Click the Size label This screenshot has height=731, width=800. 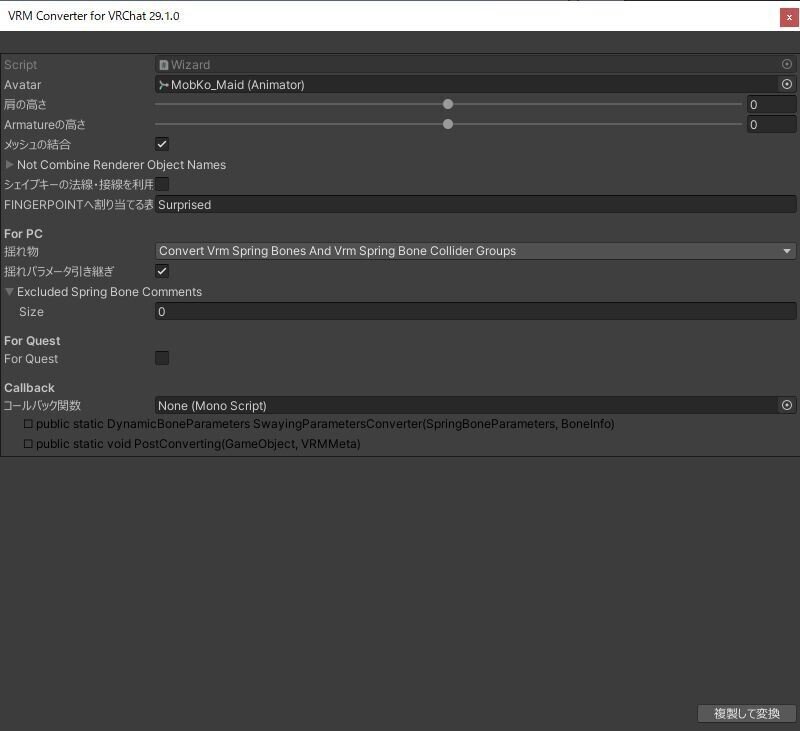(31, 312)
